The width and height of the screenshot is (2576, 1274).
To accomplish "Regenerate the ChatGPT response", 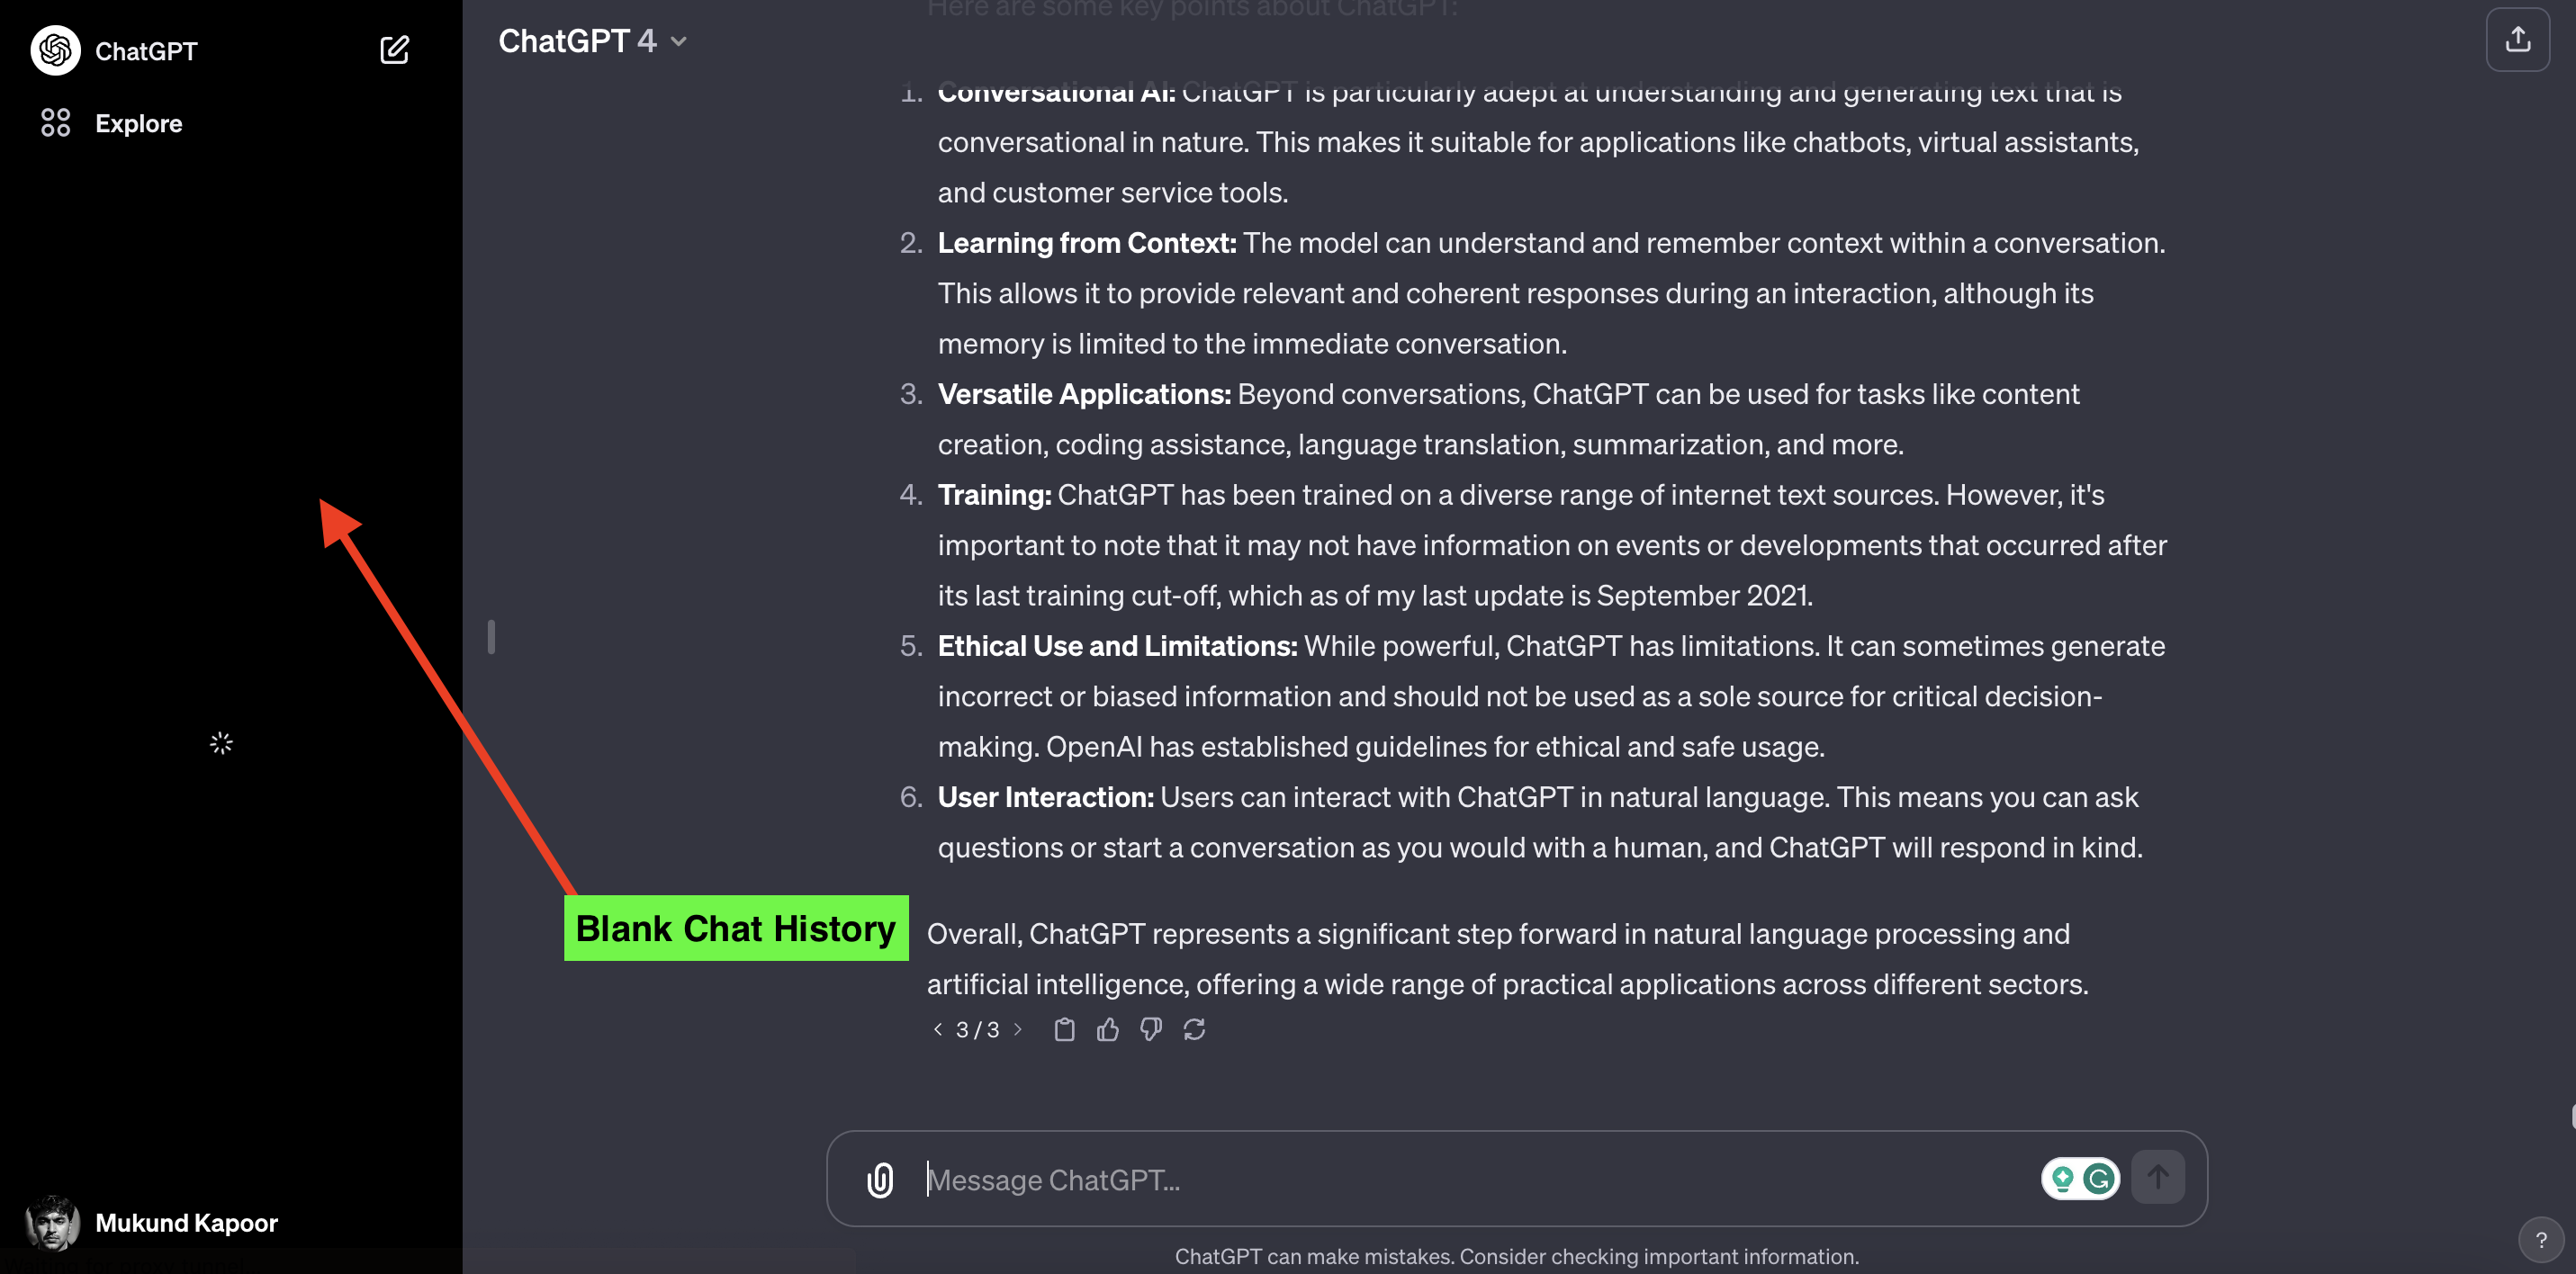I will coord(1196,1029).
